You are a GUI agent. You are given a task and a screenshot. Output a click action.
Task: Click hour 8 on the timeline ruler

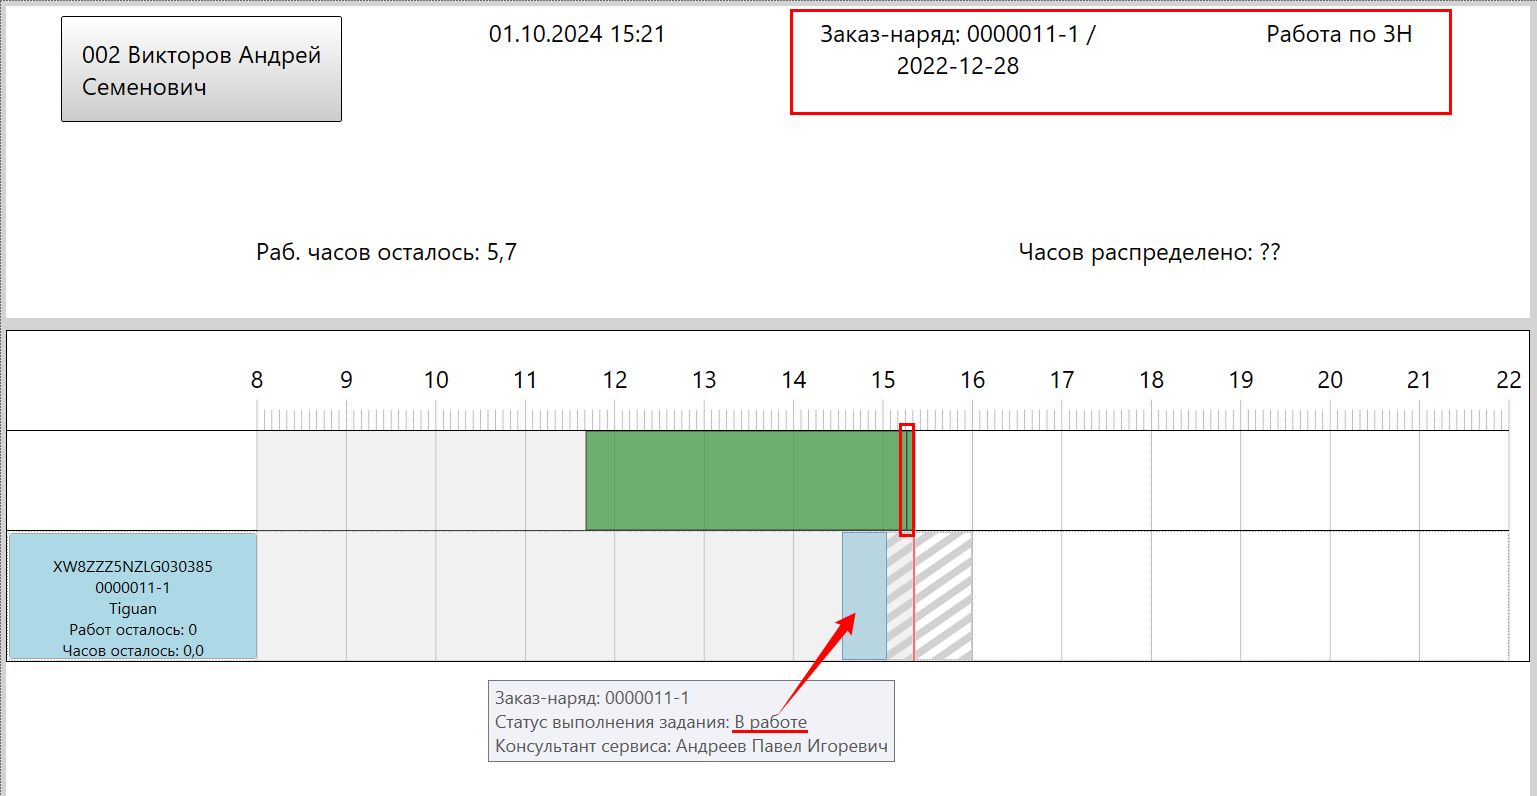click(257, 380)
